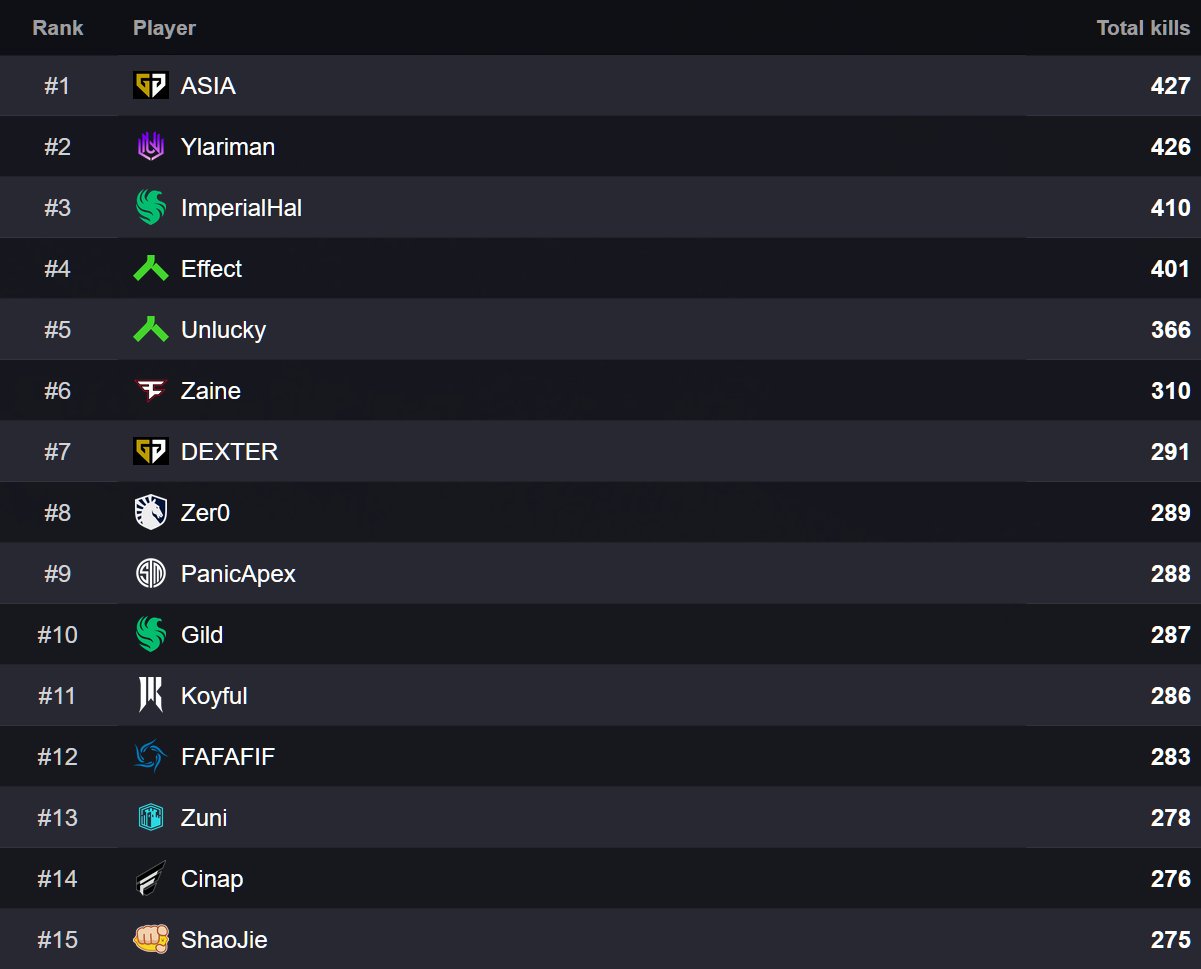Open player name Unlucky
The height and width of the screenshot is (969, 1201).
[223, 330]
